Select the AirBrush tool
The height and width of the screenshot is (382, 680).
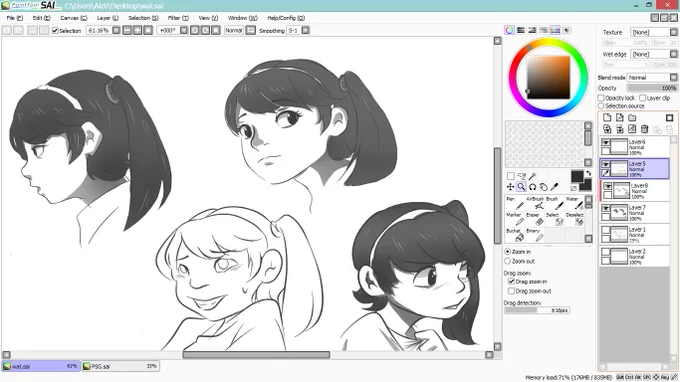[x=534, y=203]
